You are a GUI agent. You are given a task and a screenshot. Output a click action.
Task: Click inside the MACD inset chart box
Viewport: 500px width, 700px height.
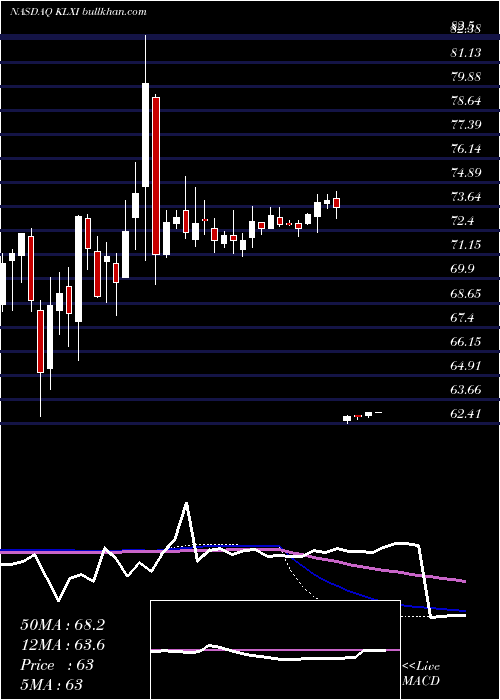tap(275, 650)
